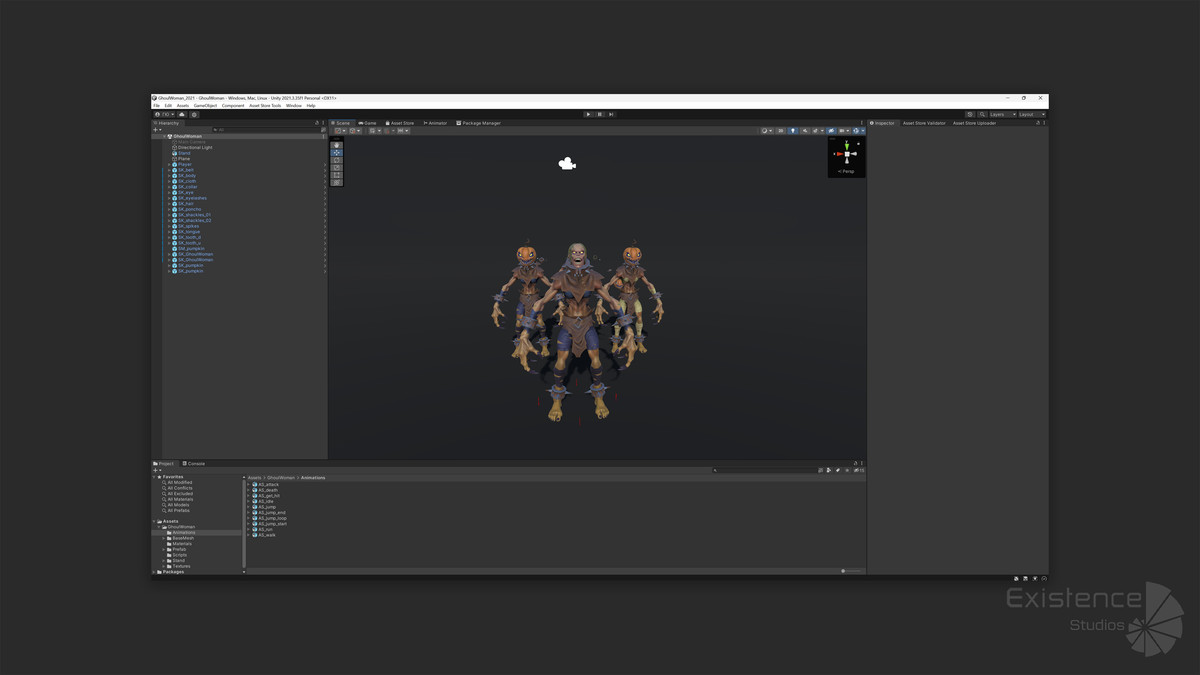Open the scene effects dropdown
Viewport: 1200px width, 675px height.
tap(818, 131)
